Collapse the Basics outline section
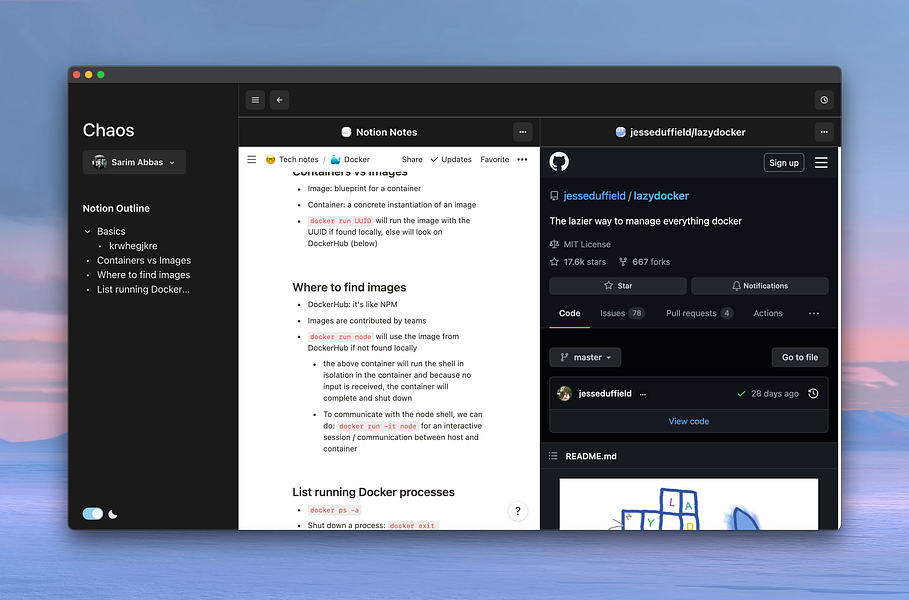Screen dimensions: 909x600 tap(88, 231)
